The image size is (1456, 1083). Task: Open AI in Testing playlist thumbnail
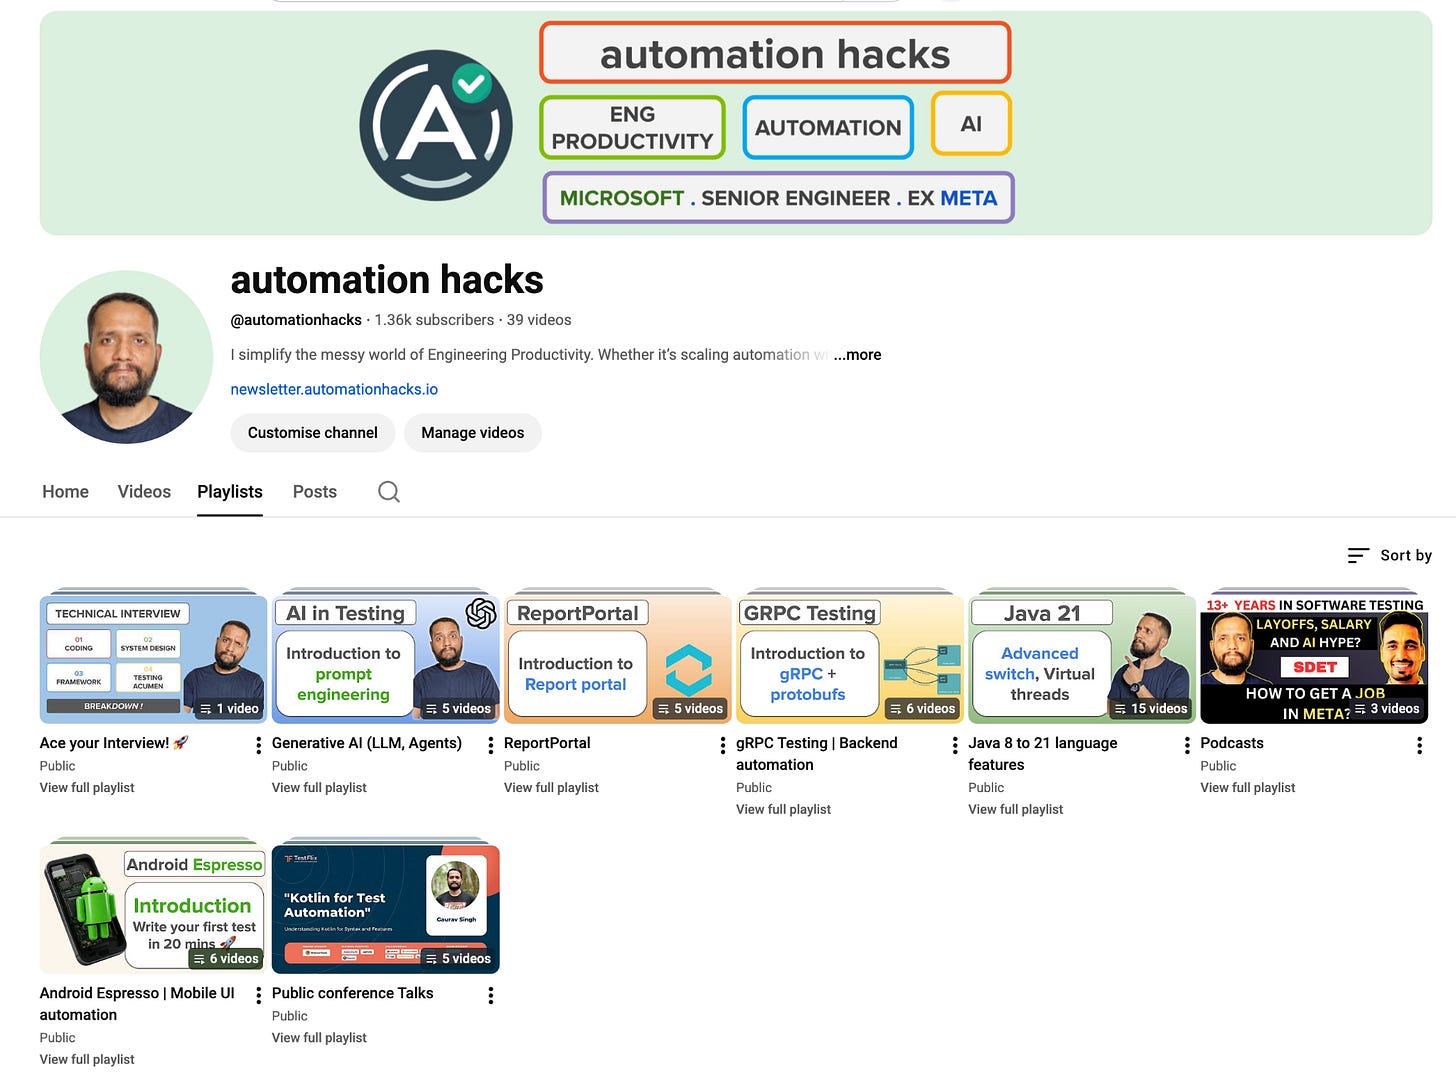pos(385,659)
